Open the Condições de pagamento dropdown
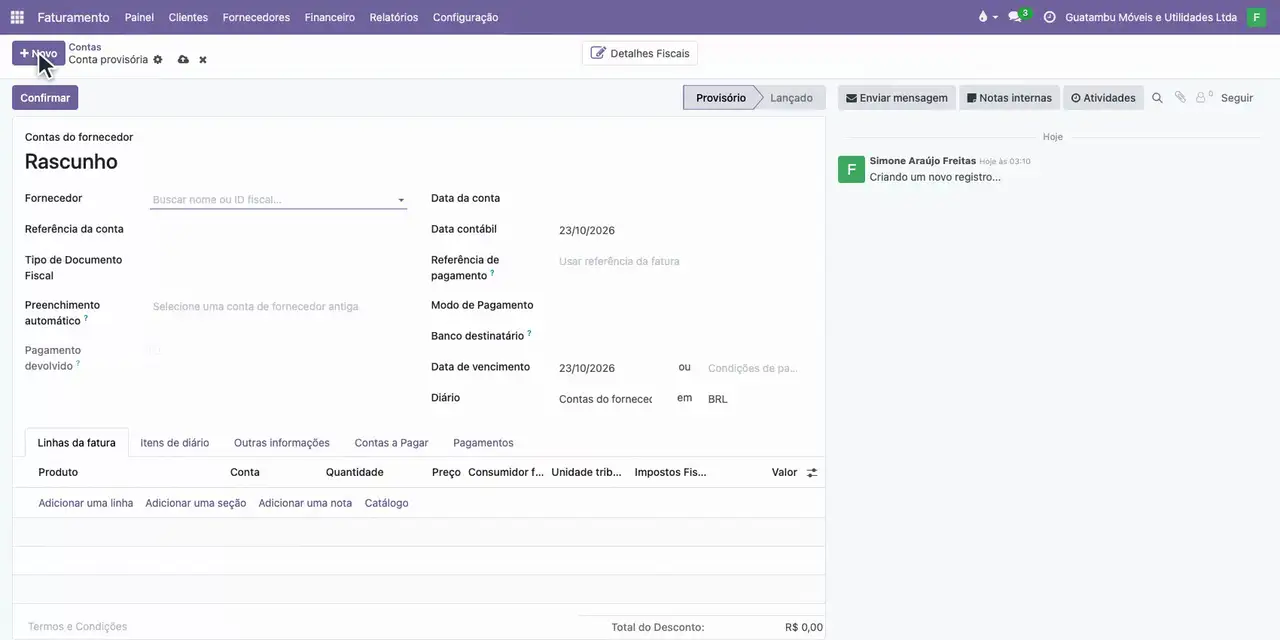Screen dimensions: 1280x640 tap(754, 368)
